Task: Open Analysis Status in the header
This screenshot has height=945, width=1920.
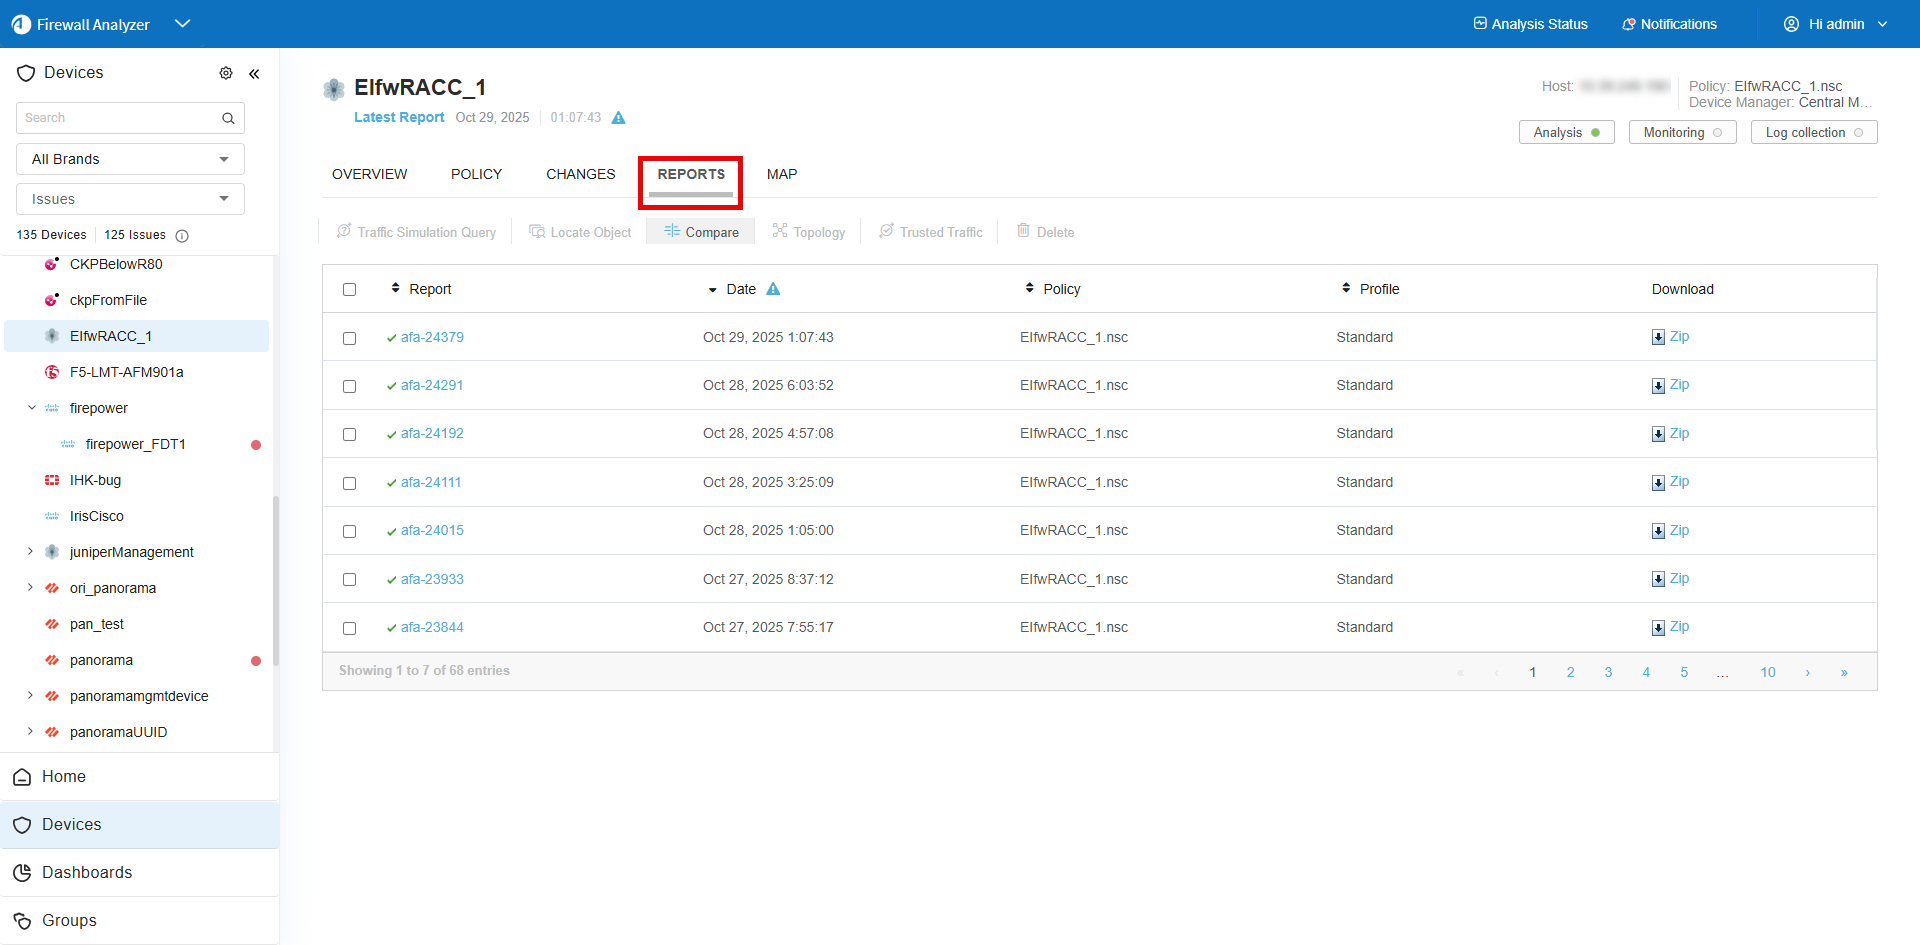Action: (x=1530, y=24)
